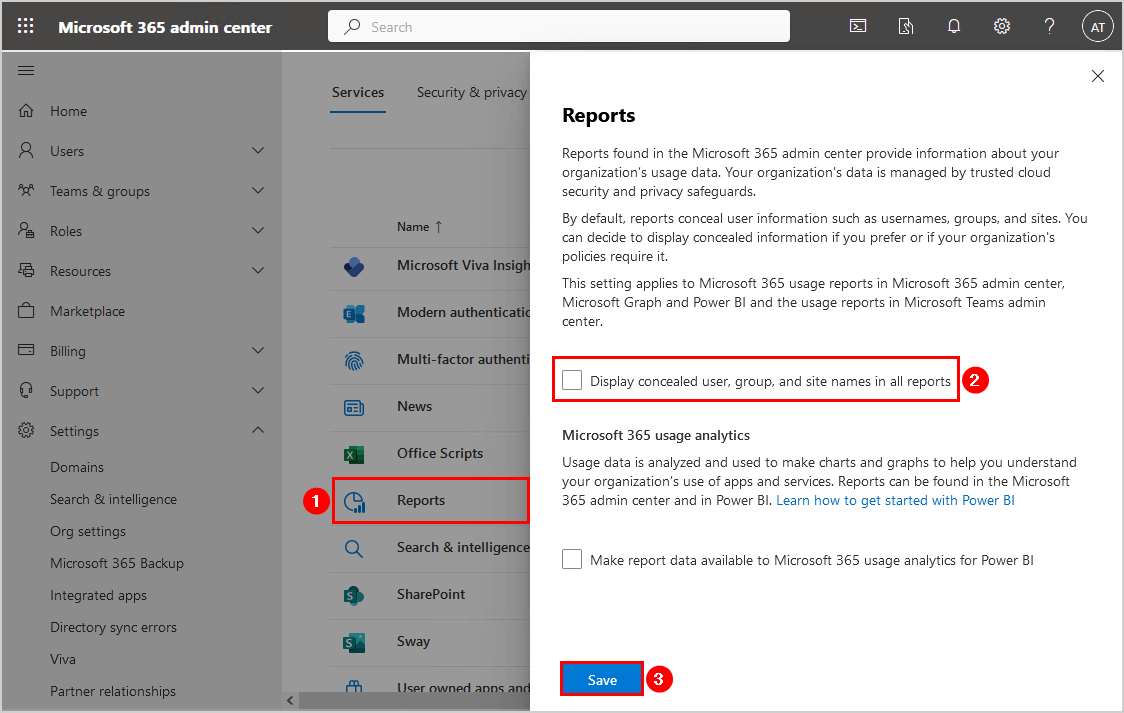Image resolution: width=1124 pixels, height=713 pixels.
Task: Open Org settings in the sidebar
Action: pyautogui.click(x=88, y=531)
